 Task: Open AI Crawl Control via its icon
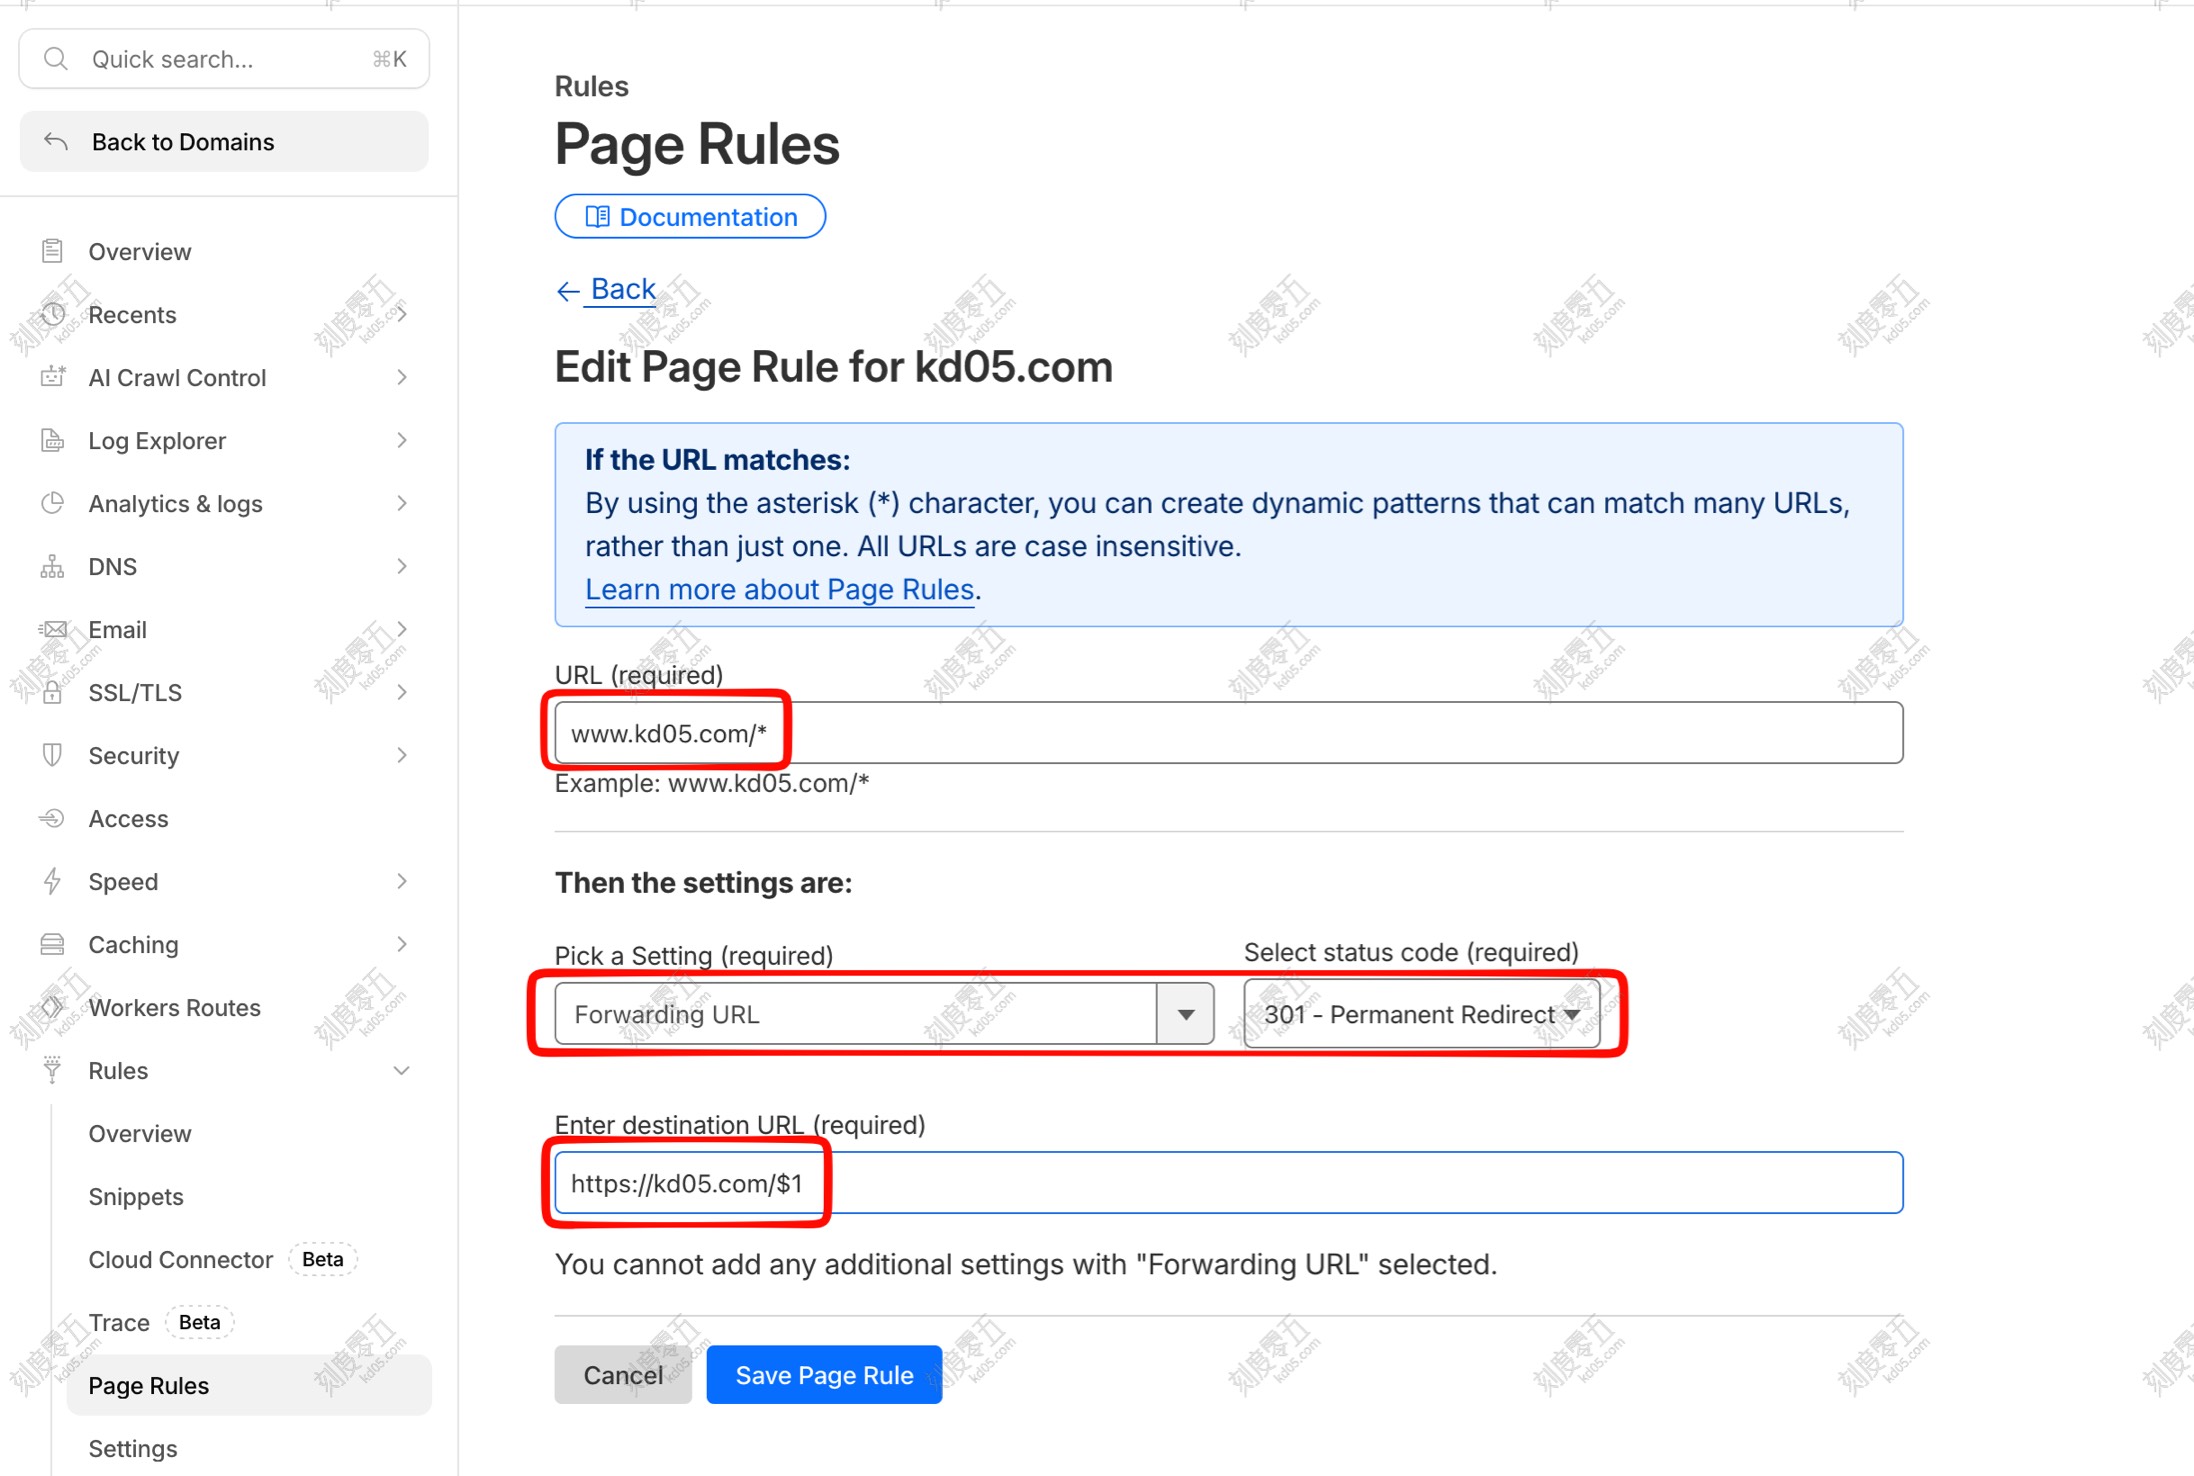52,377
